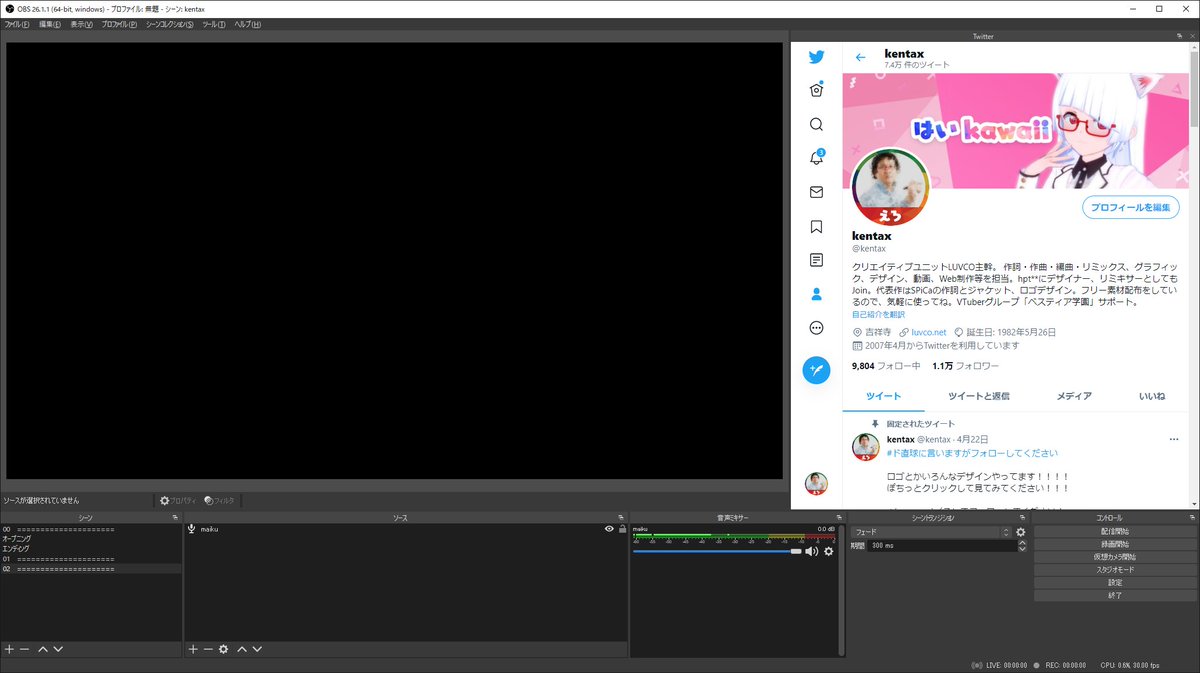Screen dimensions: 1200x673
Task: Click プロフィールを編集 button
Action: click(1130, 207)
